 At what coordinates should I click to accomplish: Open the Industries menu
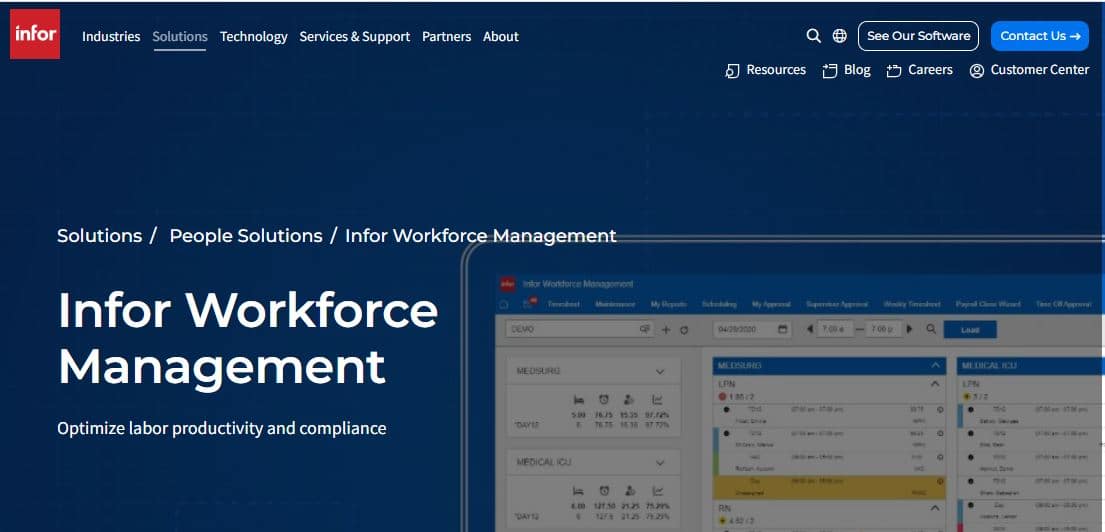(111, 37)
